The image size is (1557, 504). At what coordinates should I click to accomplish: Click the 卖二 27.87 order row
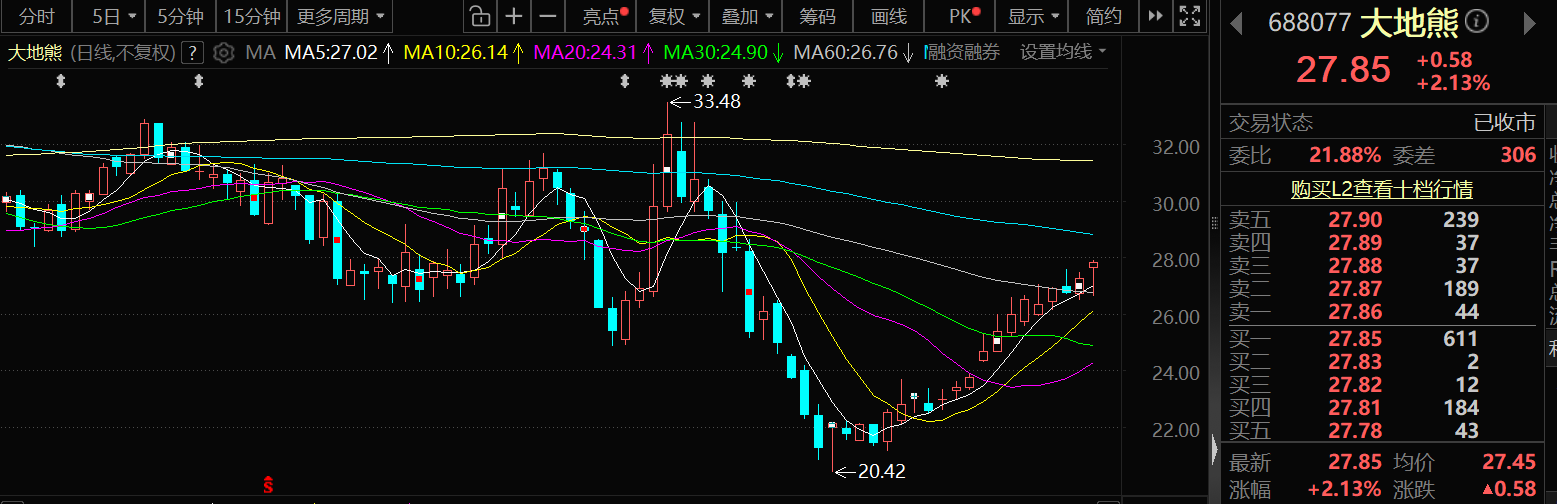pyautogui.click(x=1381, y=289)
